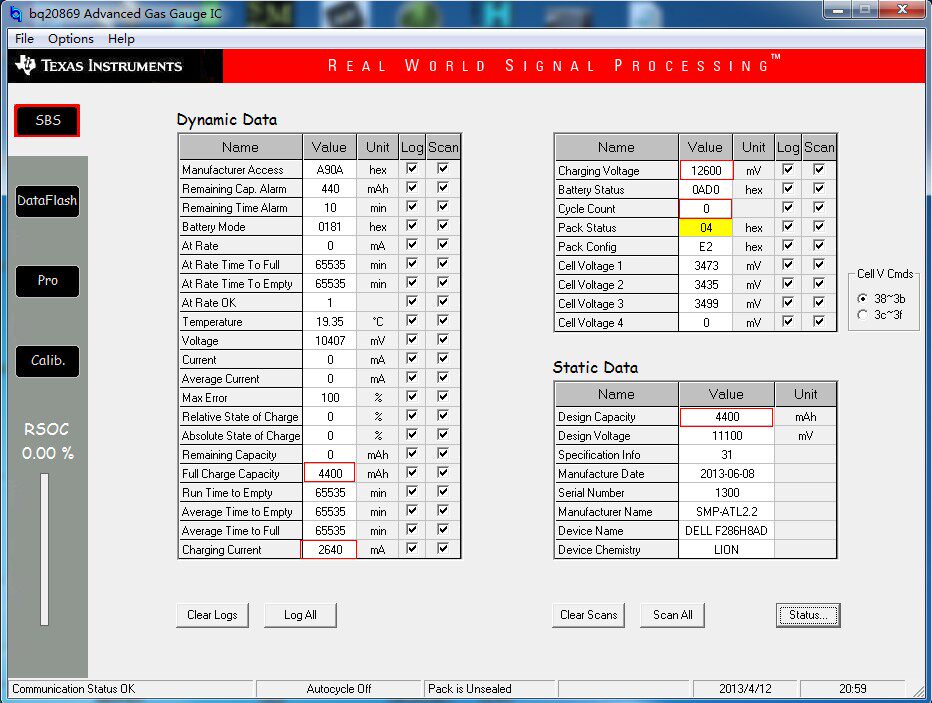The height and width of the screenshot is (703, 932).
Task: Click the Clear Logs button
Action: tap(212, 615)
